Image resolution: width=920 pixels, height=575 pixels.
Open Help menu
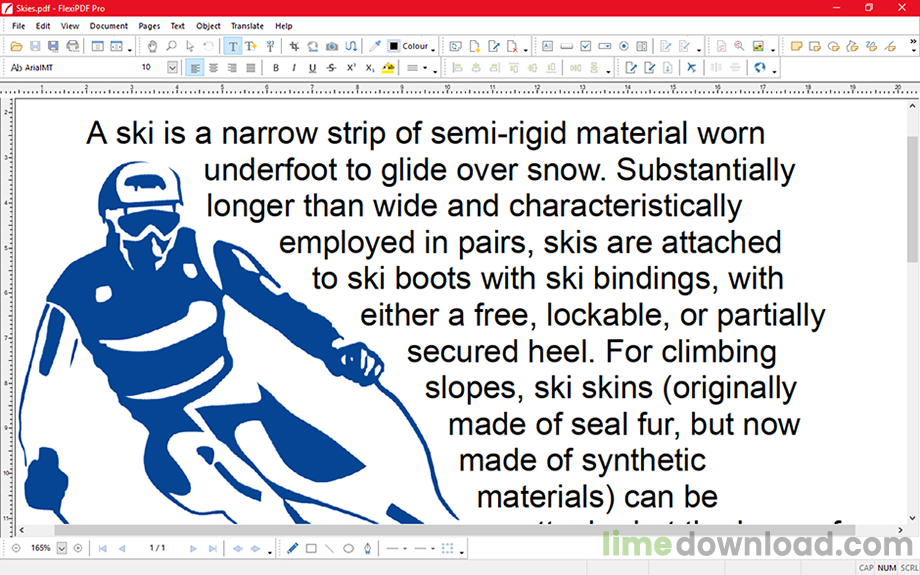[x=283, y=26]
